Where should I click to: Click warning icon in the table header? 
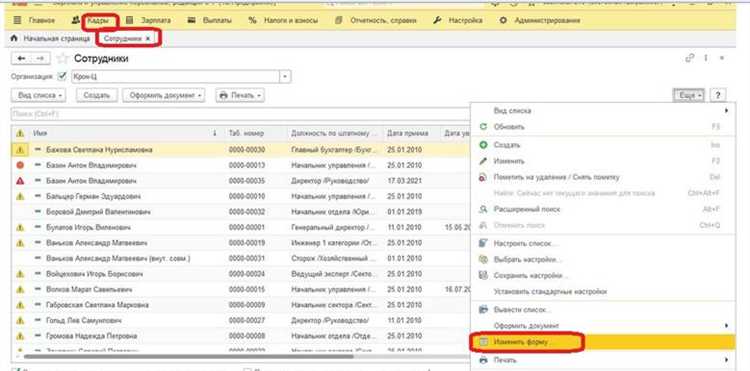(20, 133)
